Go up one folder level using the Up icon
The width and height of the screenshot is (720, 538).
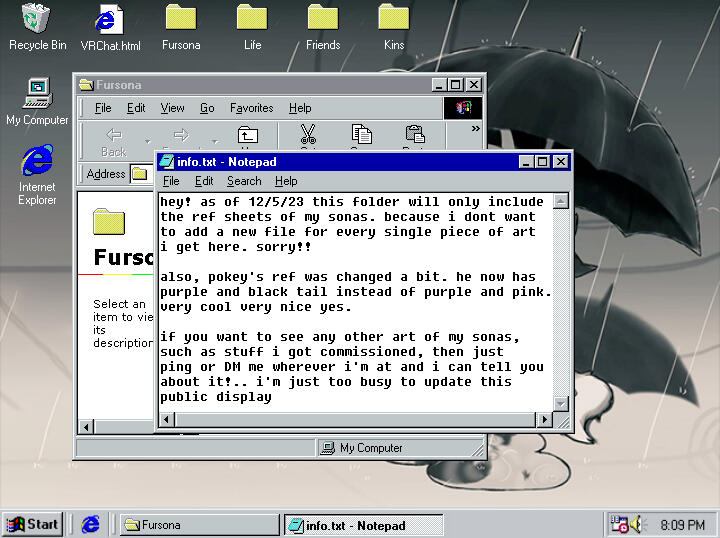pos(247,136)
